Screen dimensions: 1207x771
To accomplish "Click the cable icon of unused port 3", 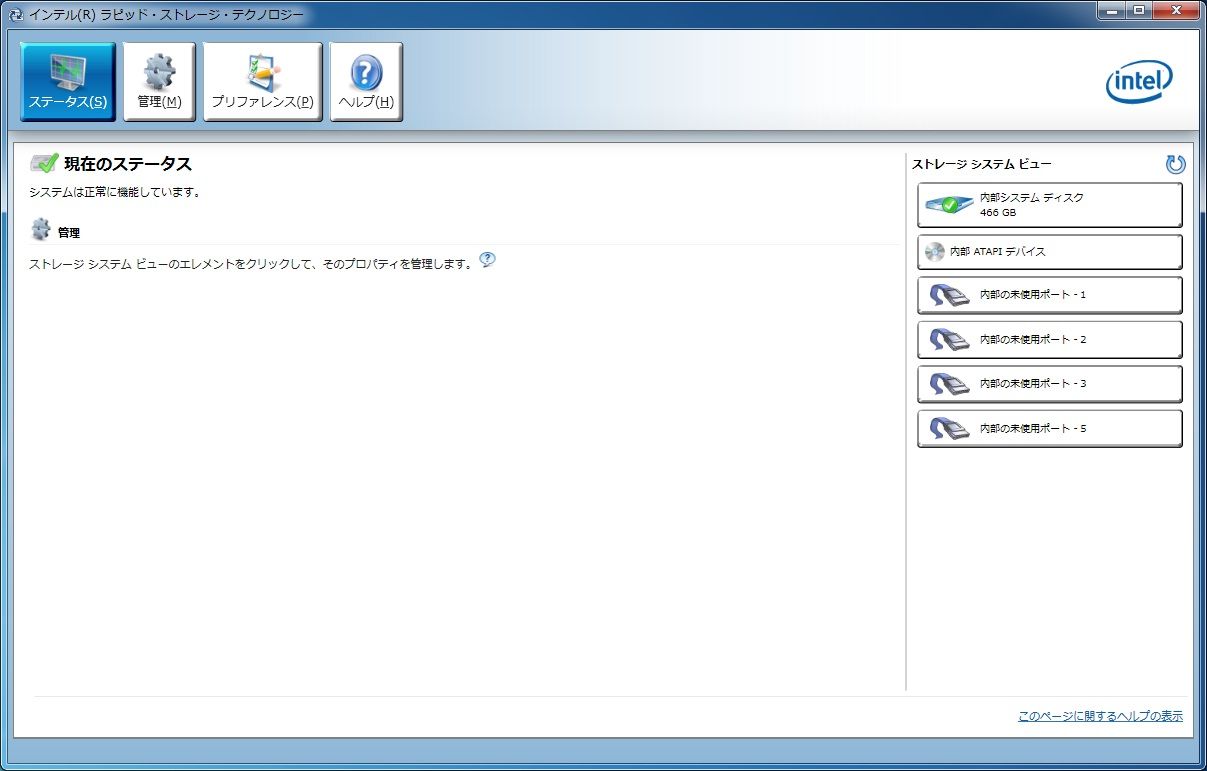I will pyautogui.click(x=949, y=384).
